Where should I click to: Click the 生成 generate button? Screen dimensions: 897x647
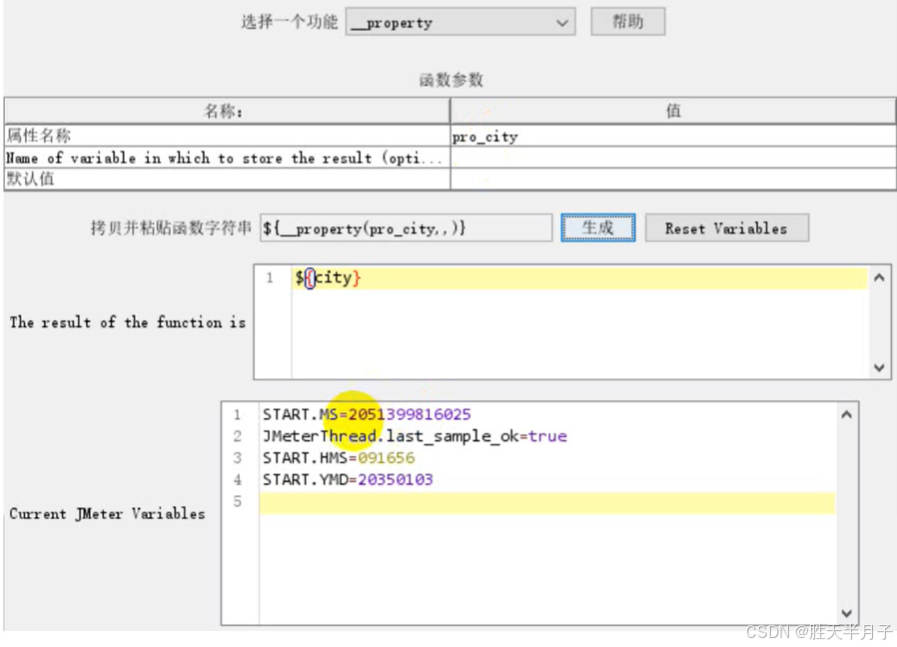pyautogui.click(x=598, y=228)
